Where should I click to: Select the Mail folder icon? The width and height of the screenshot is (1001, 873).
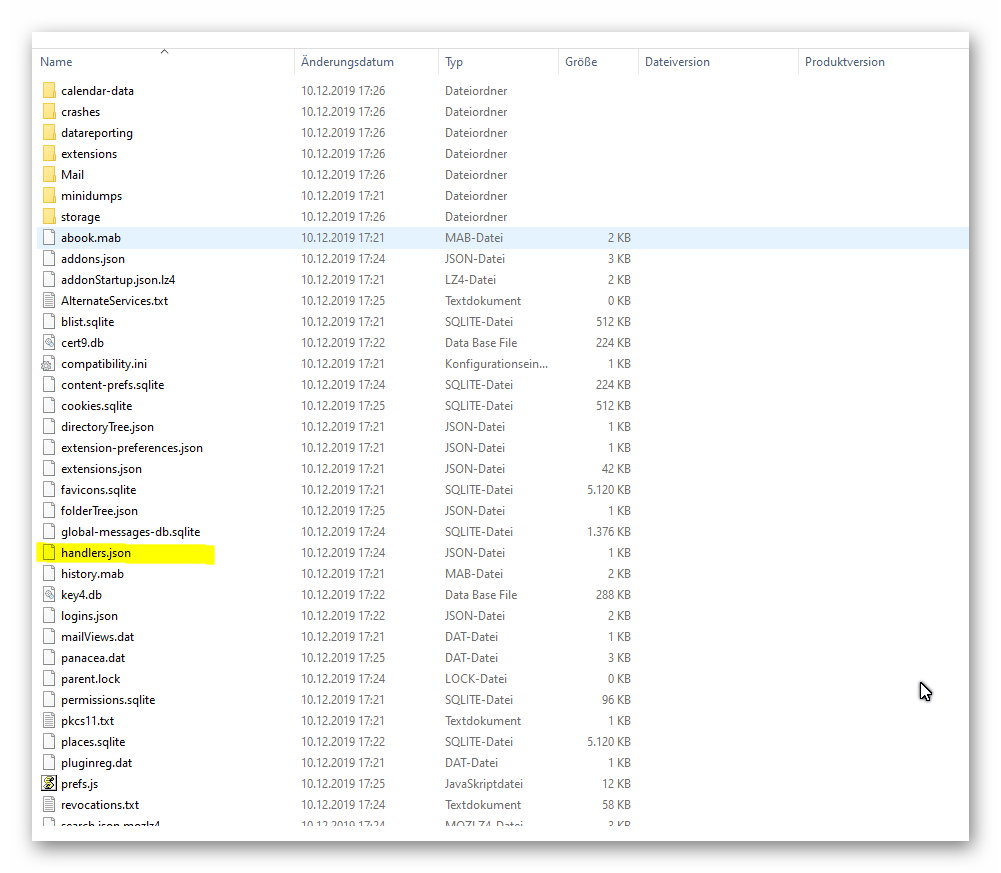(x=49, y=174)
